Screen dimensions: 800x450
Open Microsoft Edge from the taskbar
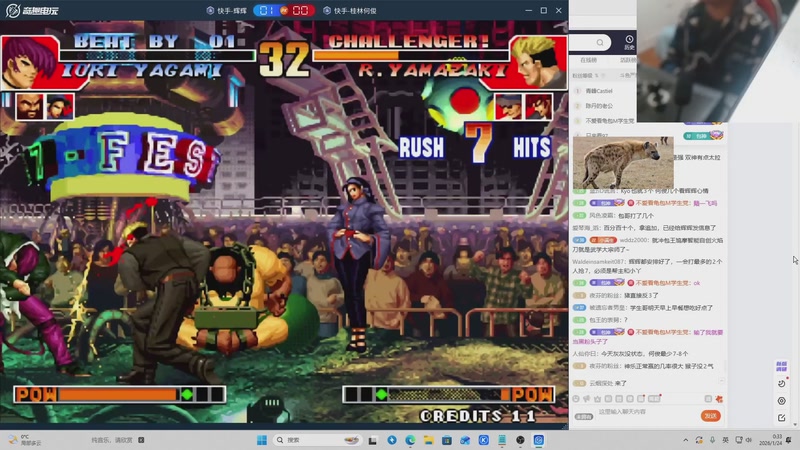410,440
